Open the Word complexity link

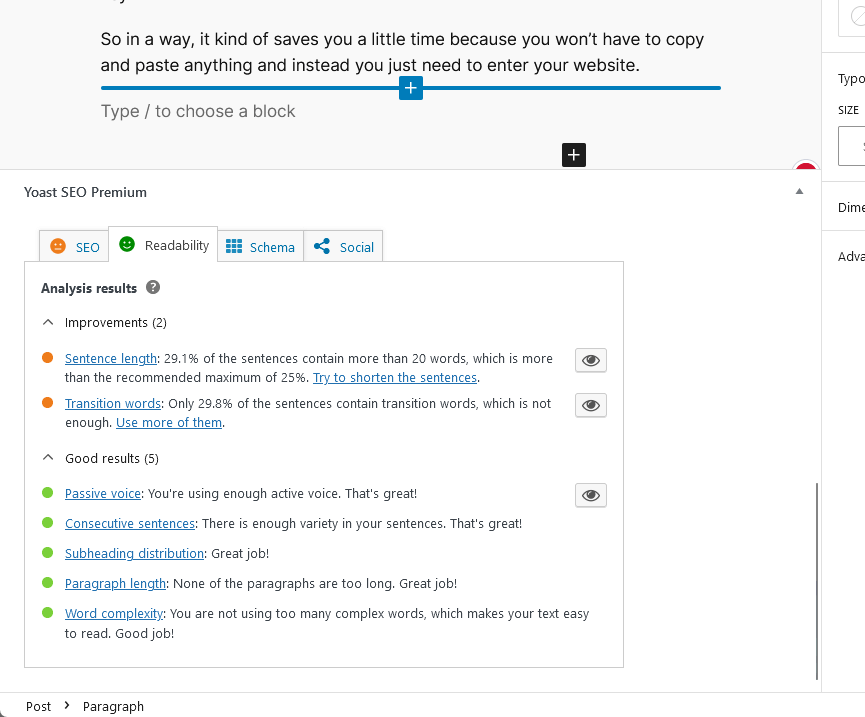[114, 614]
